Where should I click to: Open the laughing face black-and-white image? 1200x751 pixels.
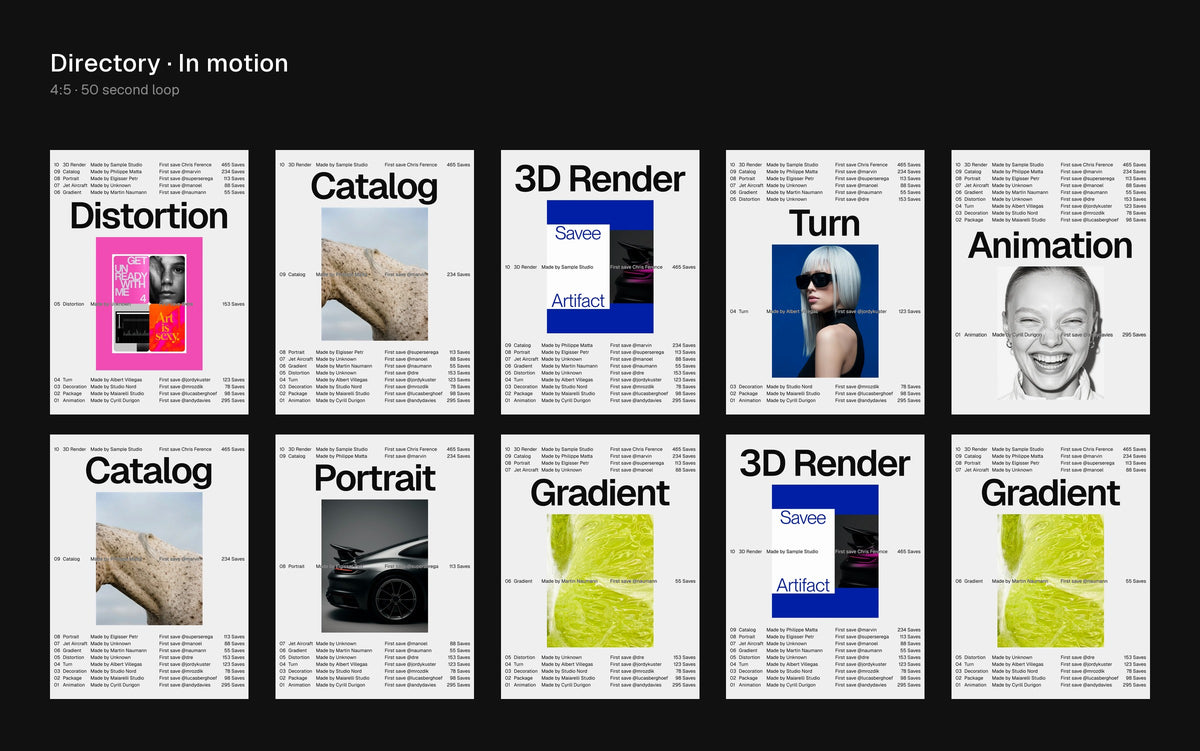click(1050, 334)
